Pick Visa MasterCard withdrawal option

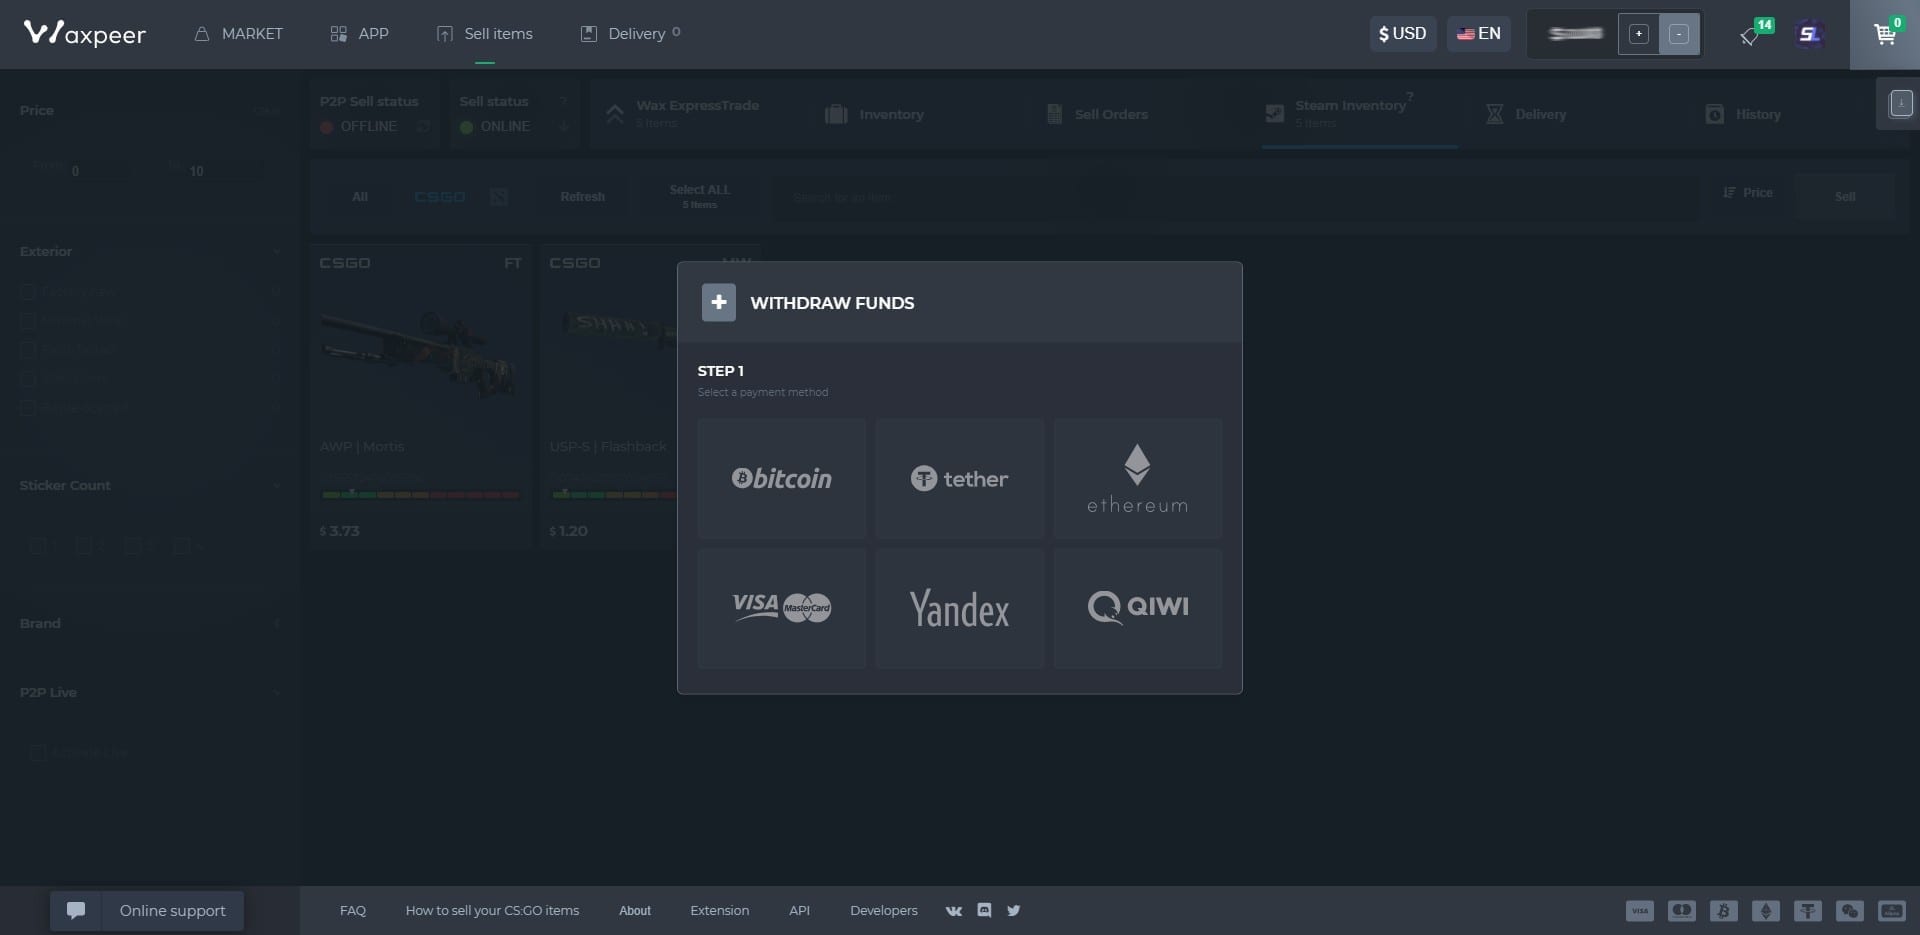click(x=781, y=608)
